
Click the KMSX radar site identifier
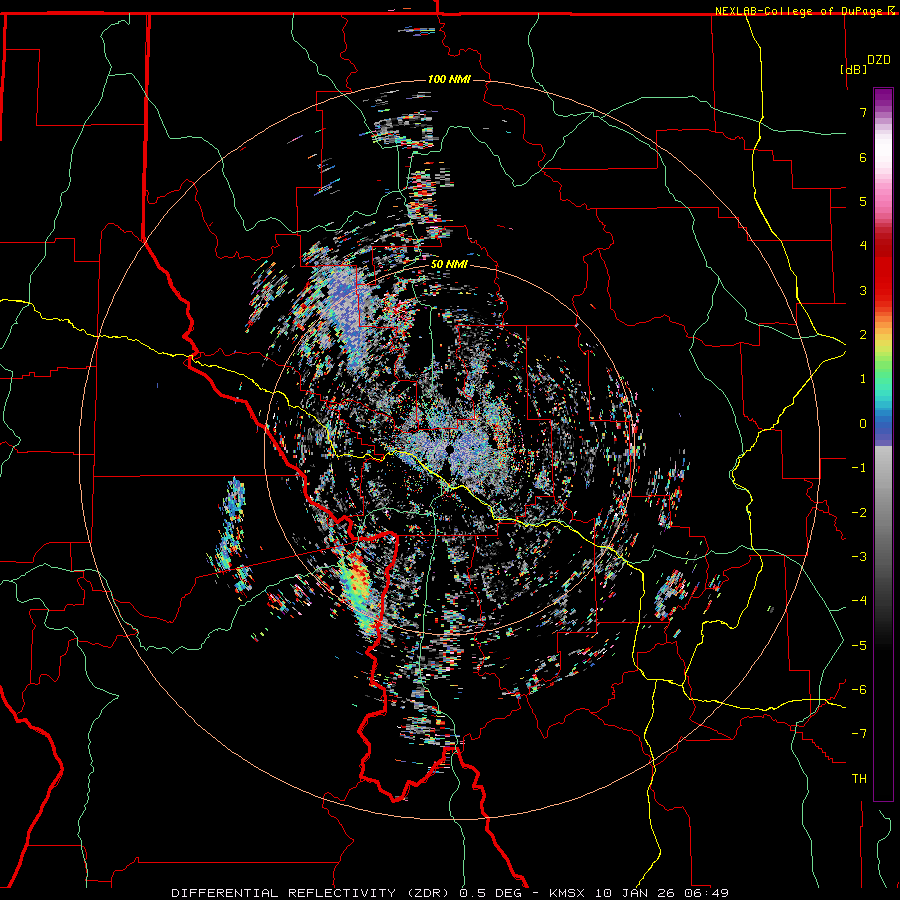click(x=569, y=893)
